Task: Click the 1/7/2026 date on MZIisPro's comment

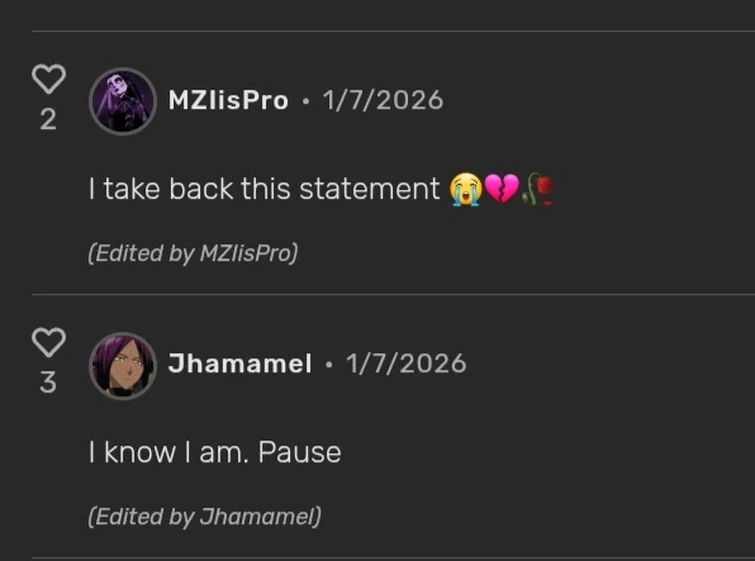Action: tap(382, 100)
